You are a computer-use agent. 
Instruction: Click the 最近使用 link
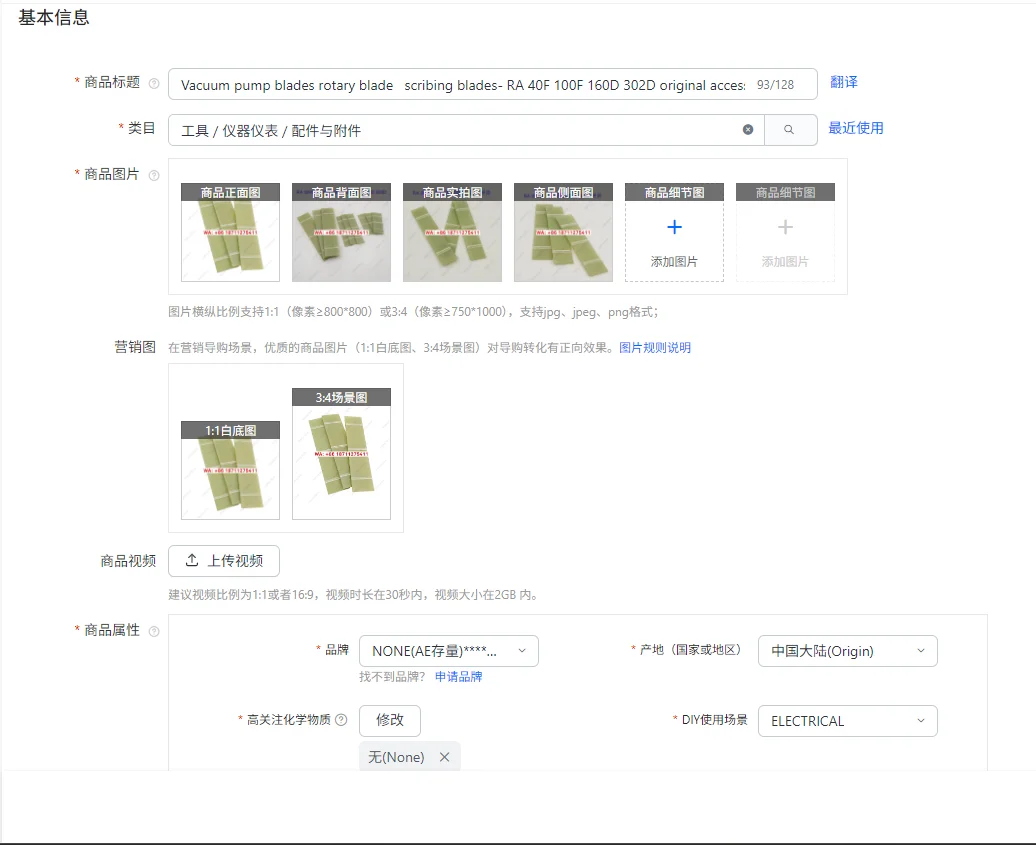856,128
